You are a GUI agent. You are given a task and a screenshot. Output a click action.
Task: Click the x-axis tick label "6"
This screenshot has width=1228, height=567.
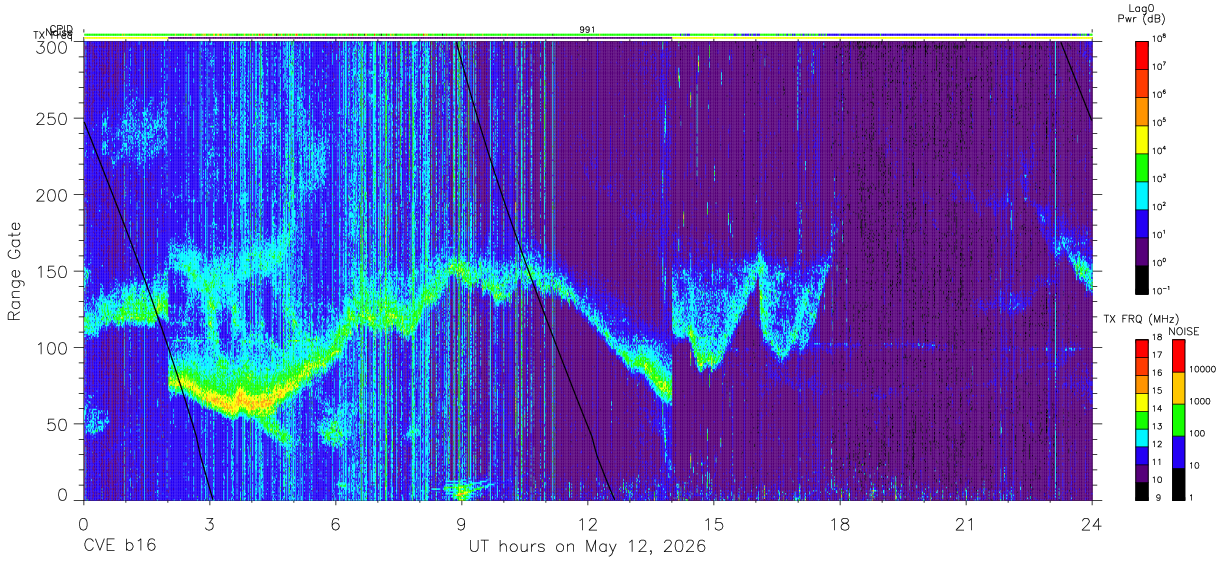click(x=335, y=524)
